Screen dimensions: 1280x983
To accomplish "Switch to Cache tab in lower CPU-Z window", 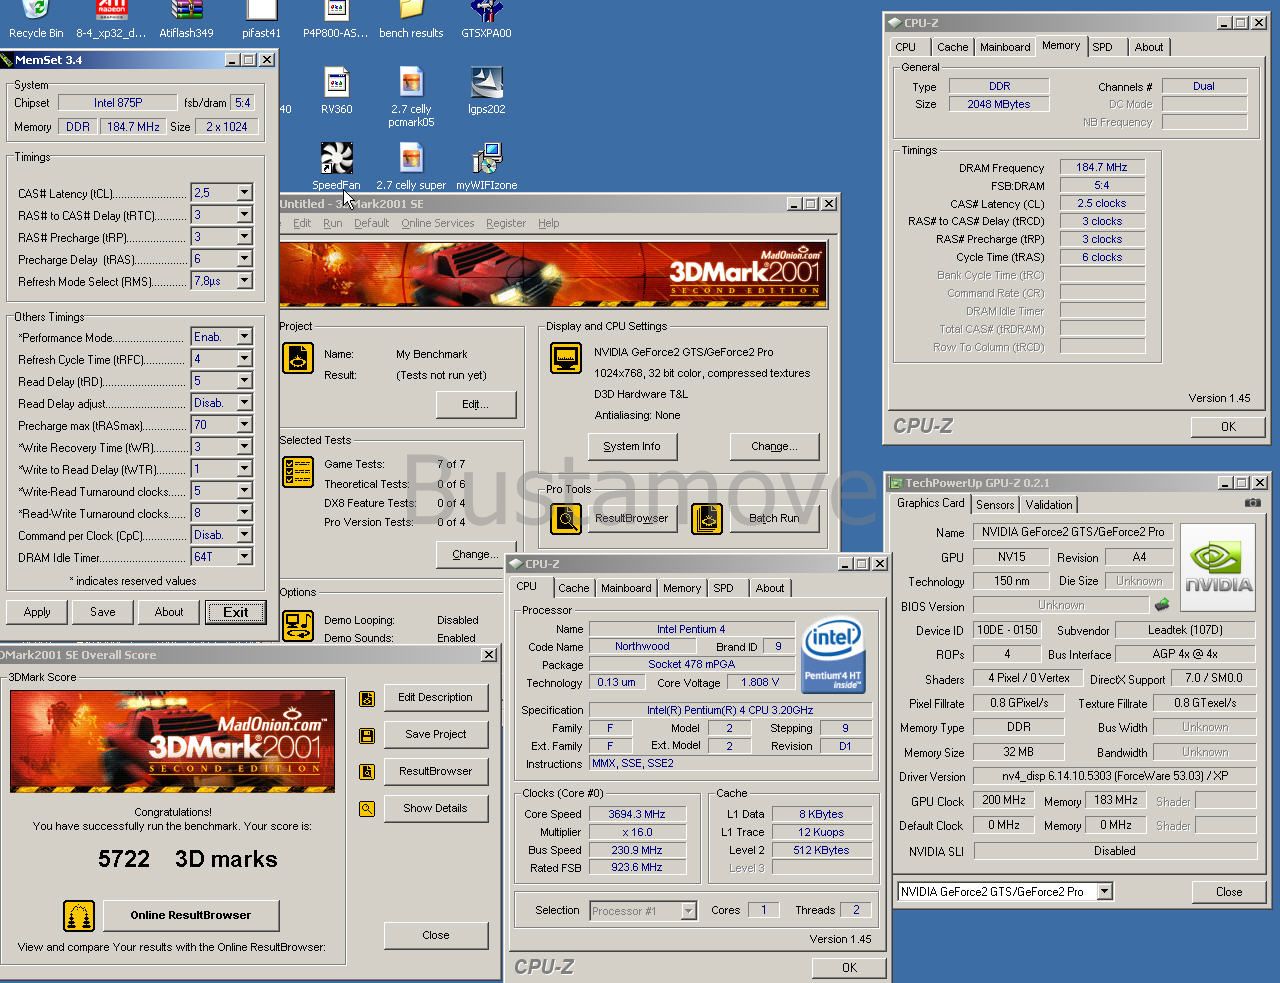I will point(574,588).
